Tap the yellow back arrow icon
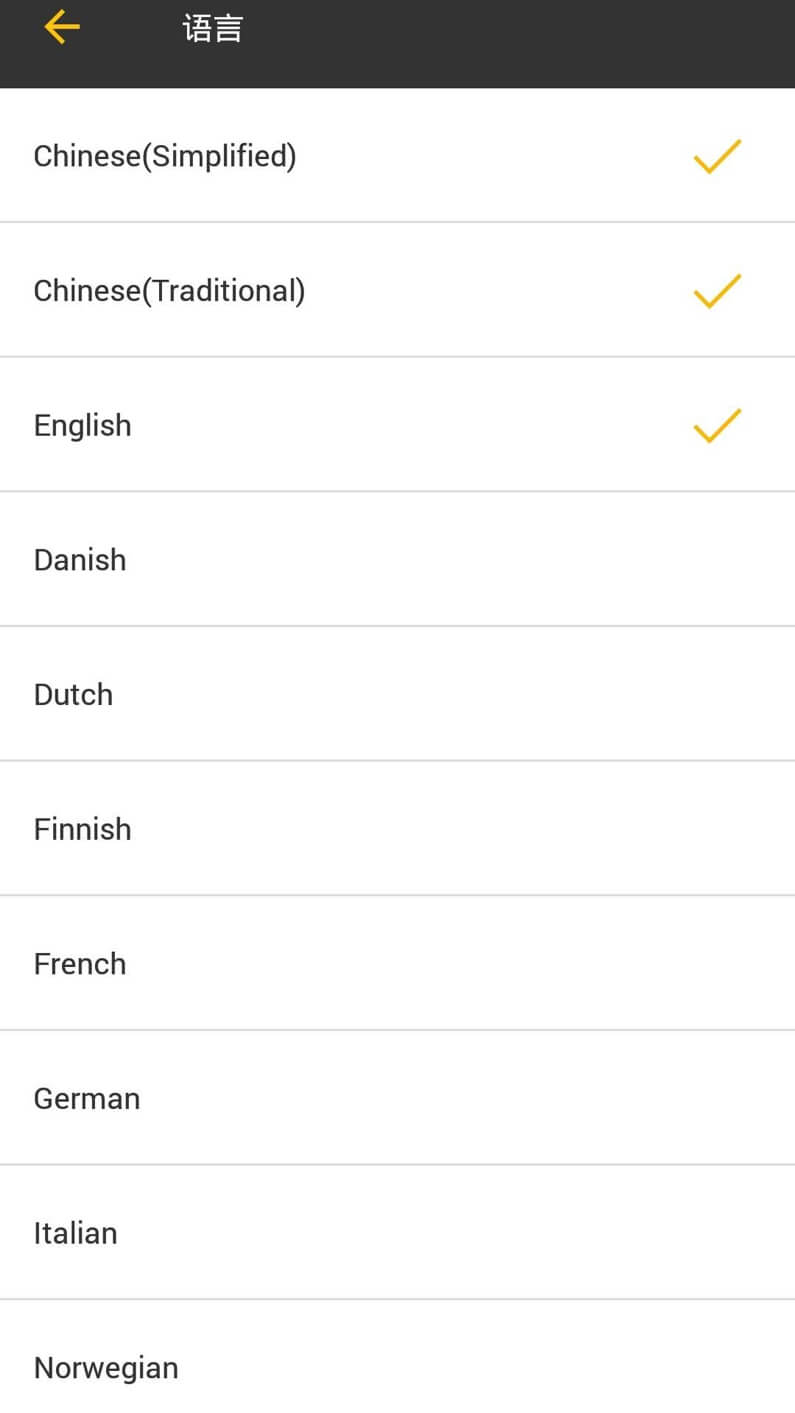 click(62, 28)
